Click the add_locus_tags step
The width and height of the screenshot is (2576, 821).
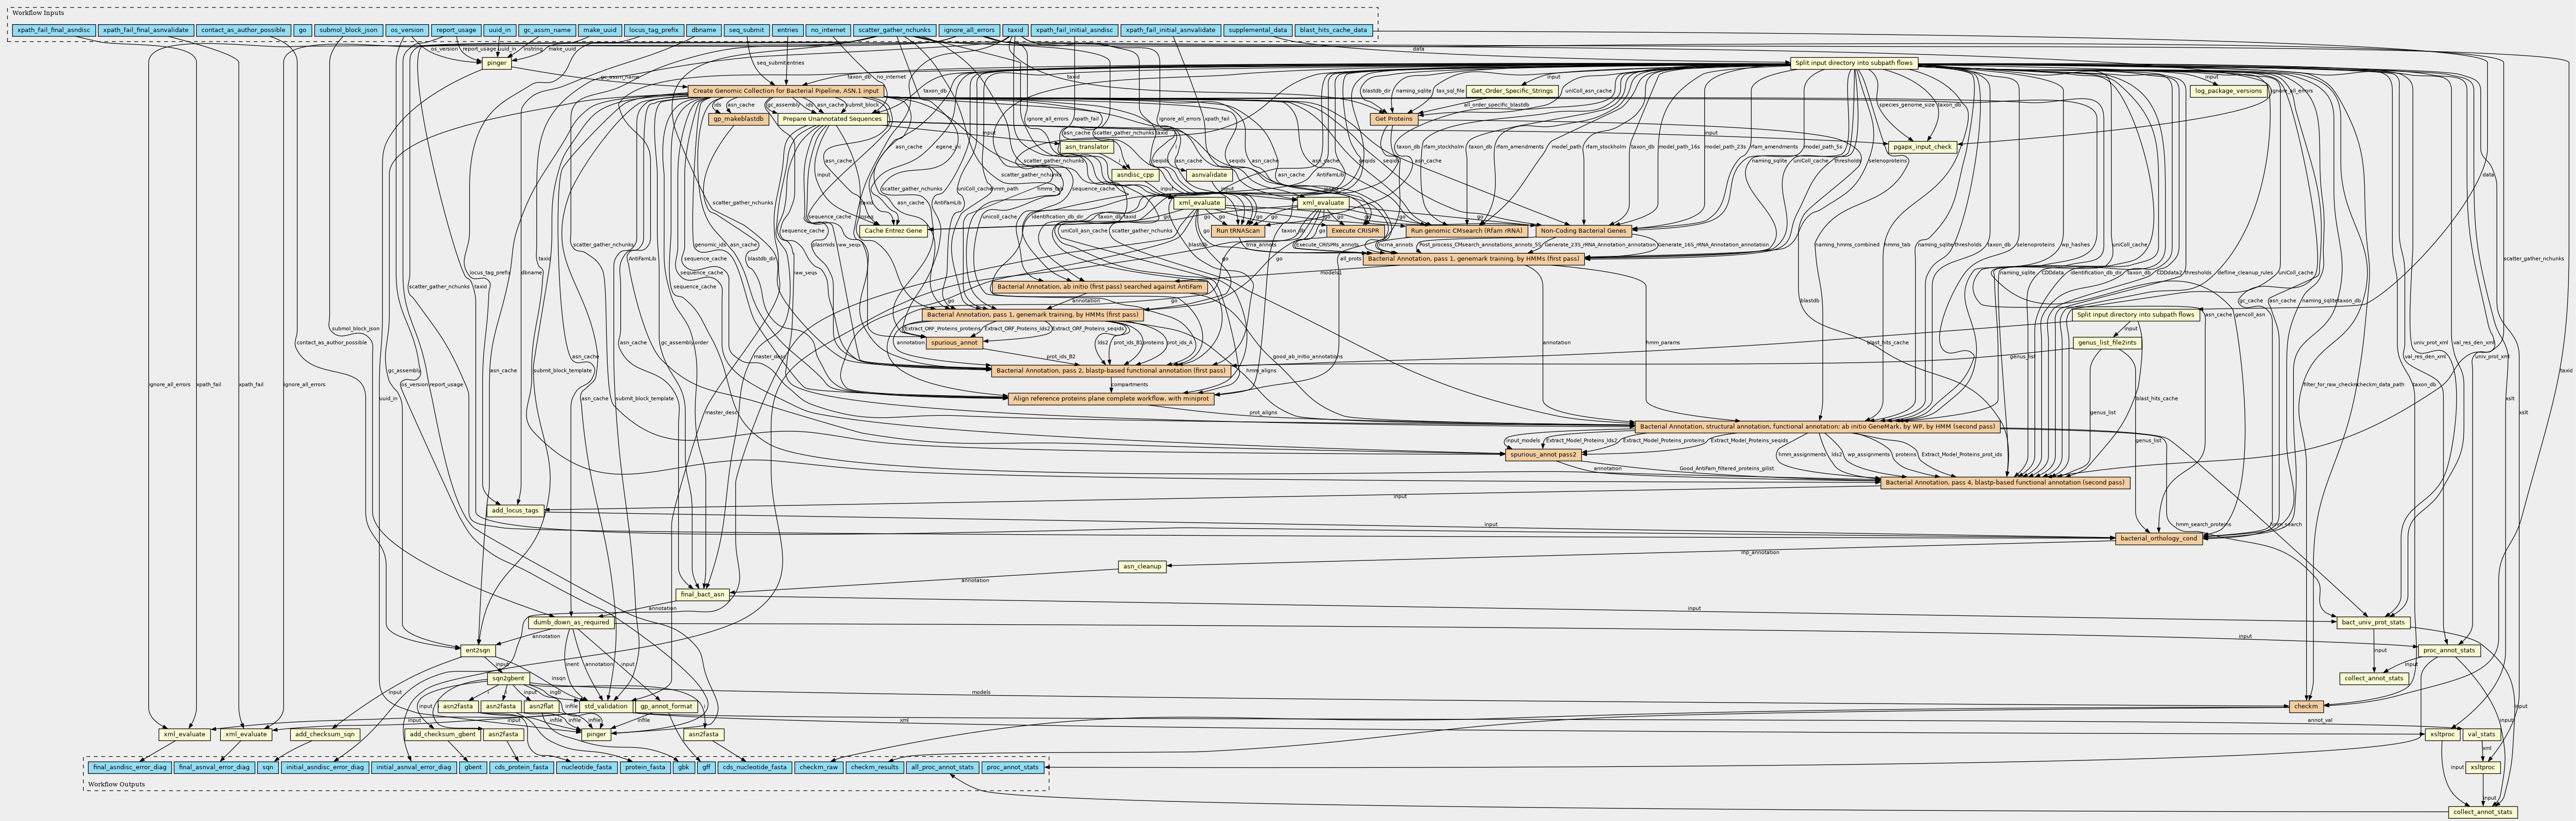(516, 511)
